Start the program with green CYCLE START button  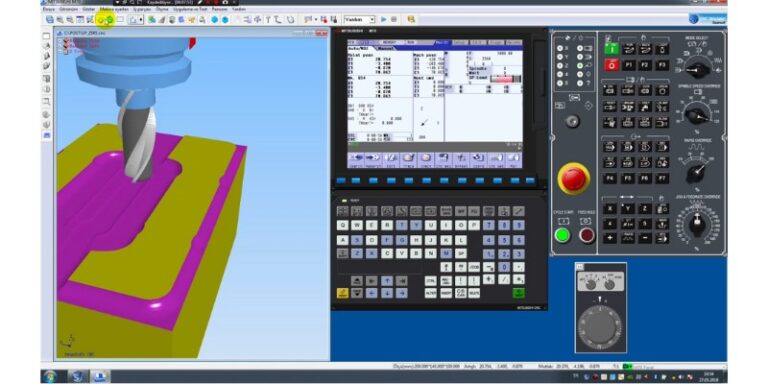562,235
